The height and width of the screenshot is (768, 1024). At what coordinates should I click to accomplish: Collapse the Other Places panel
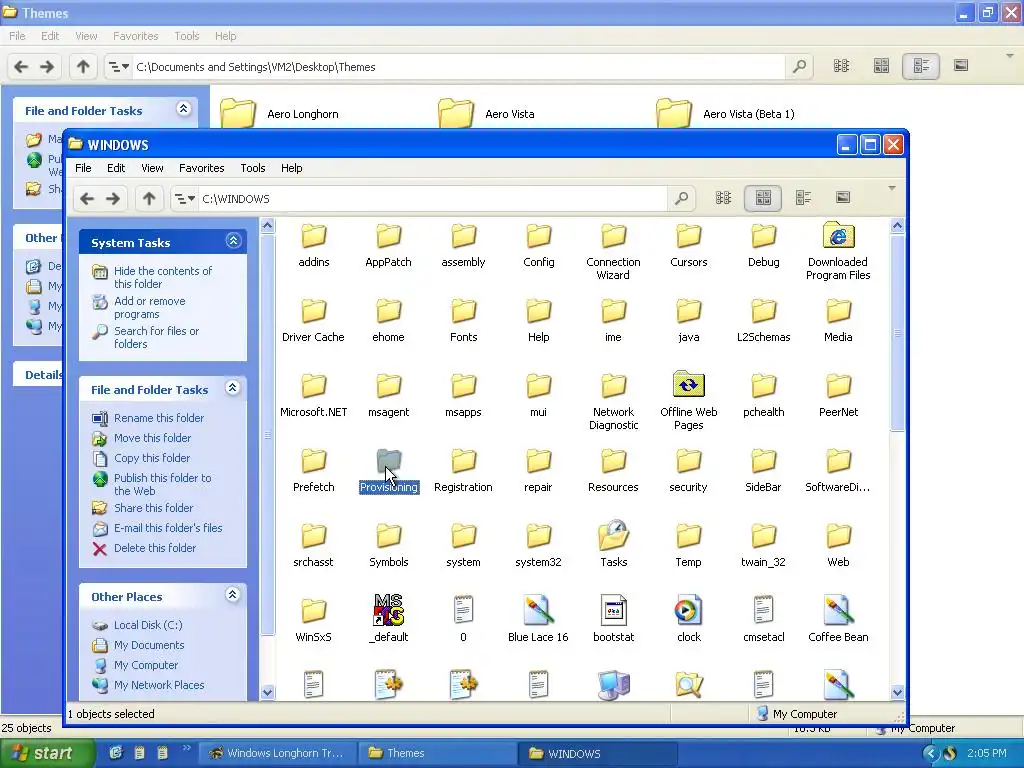pyautogui.click(x=232, y=594)
